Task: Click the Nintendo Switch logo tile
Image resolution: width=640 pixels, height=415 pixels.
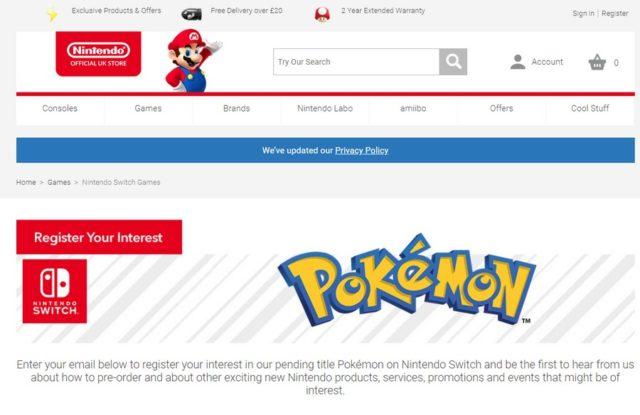Action: 55,291
